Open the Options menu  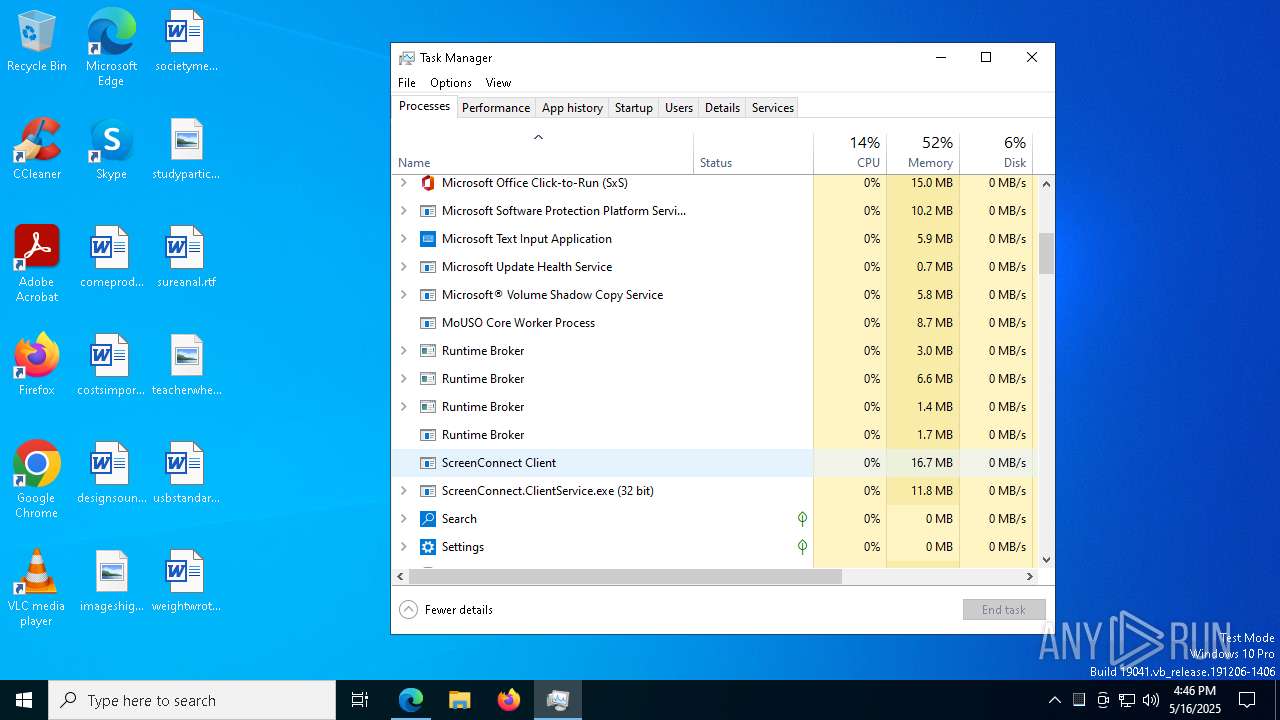(x=451, y=83)
